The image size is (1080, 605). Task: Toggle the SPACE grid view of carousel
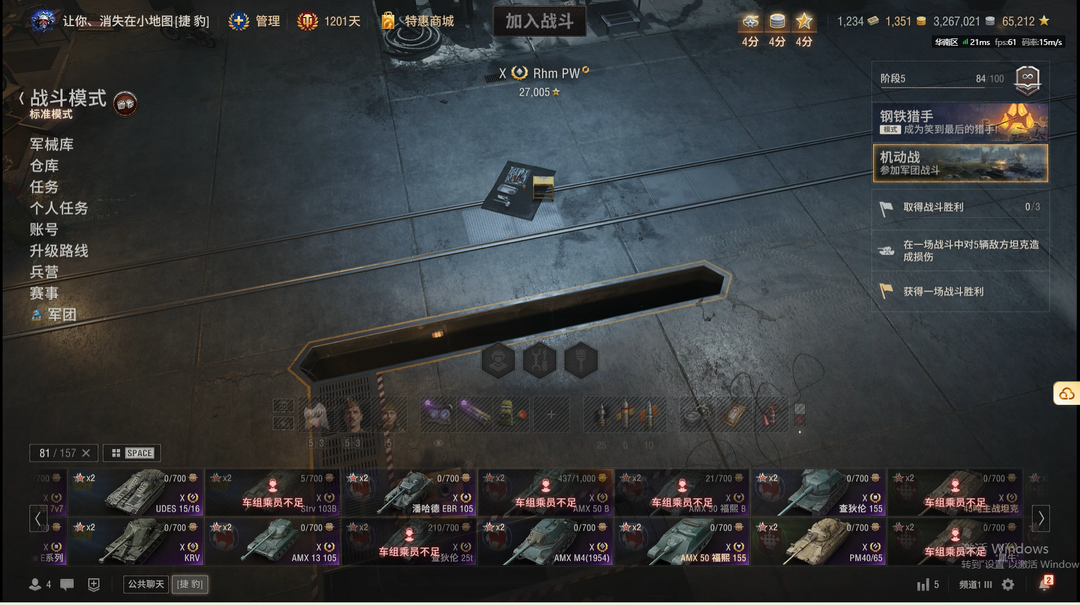pyautogui.click(x=132, y=453)
